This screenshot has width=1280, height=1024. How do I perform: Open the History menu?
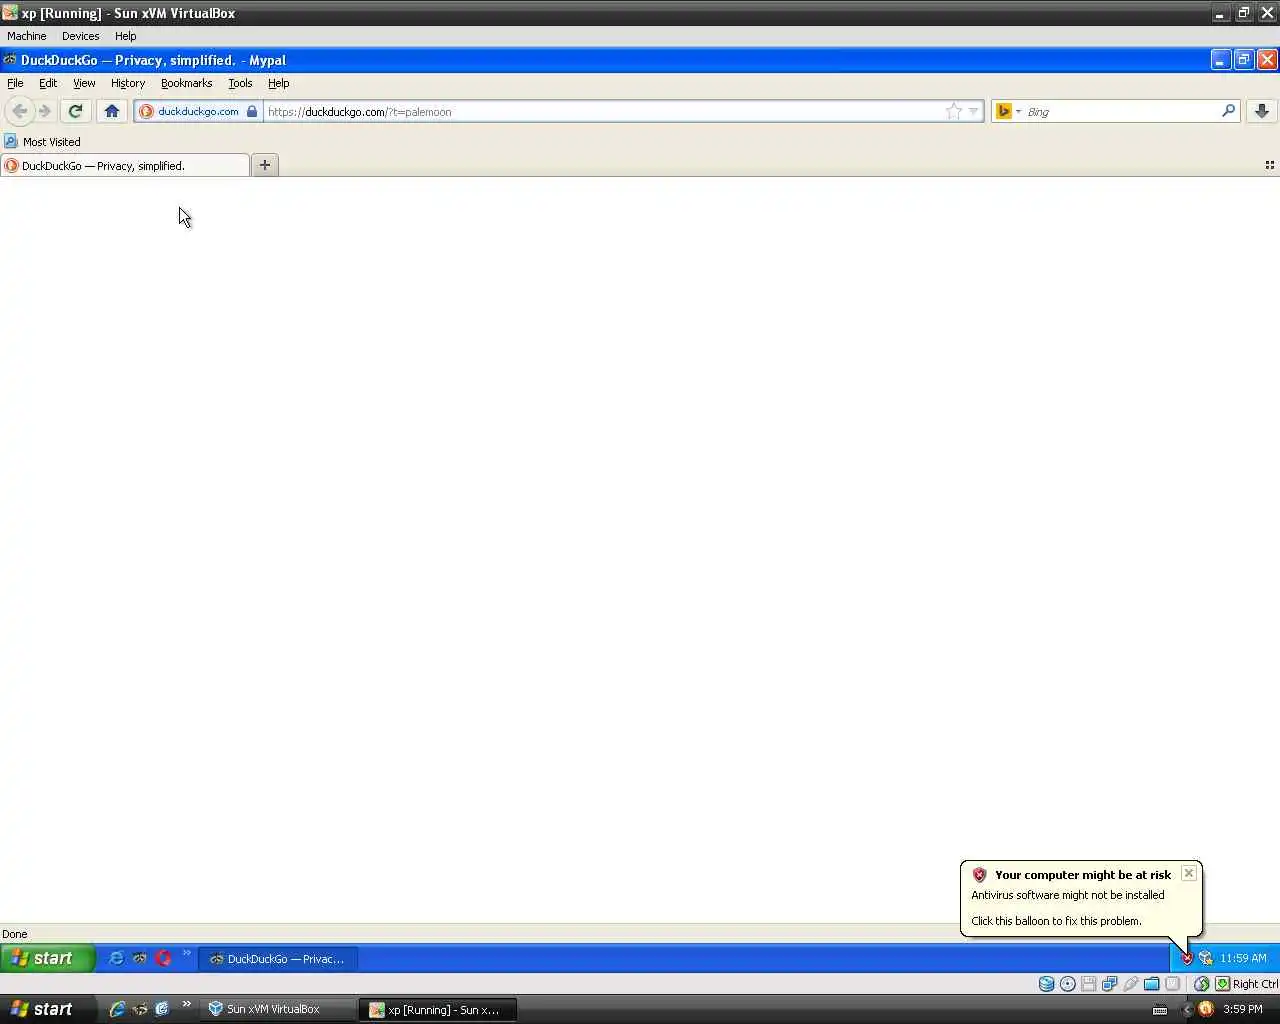pyautogui.click(x=128, y=83)
